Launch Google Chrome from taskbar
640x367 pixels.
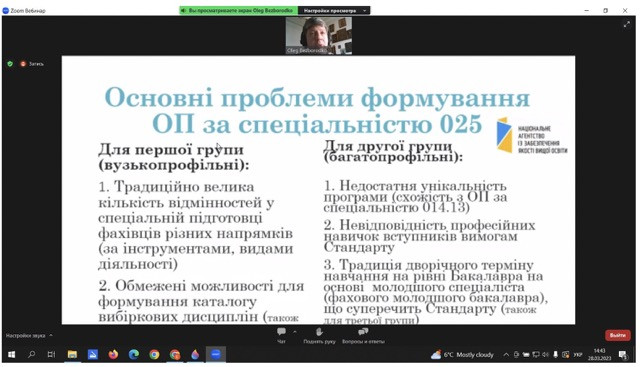pos(154,354)
